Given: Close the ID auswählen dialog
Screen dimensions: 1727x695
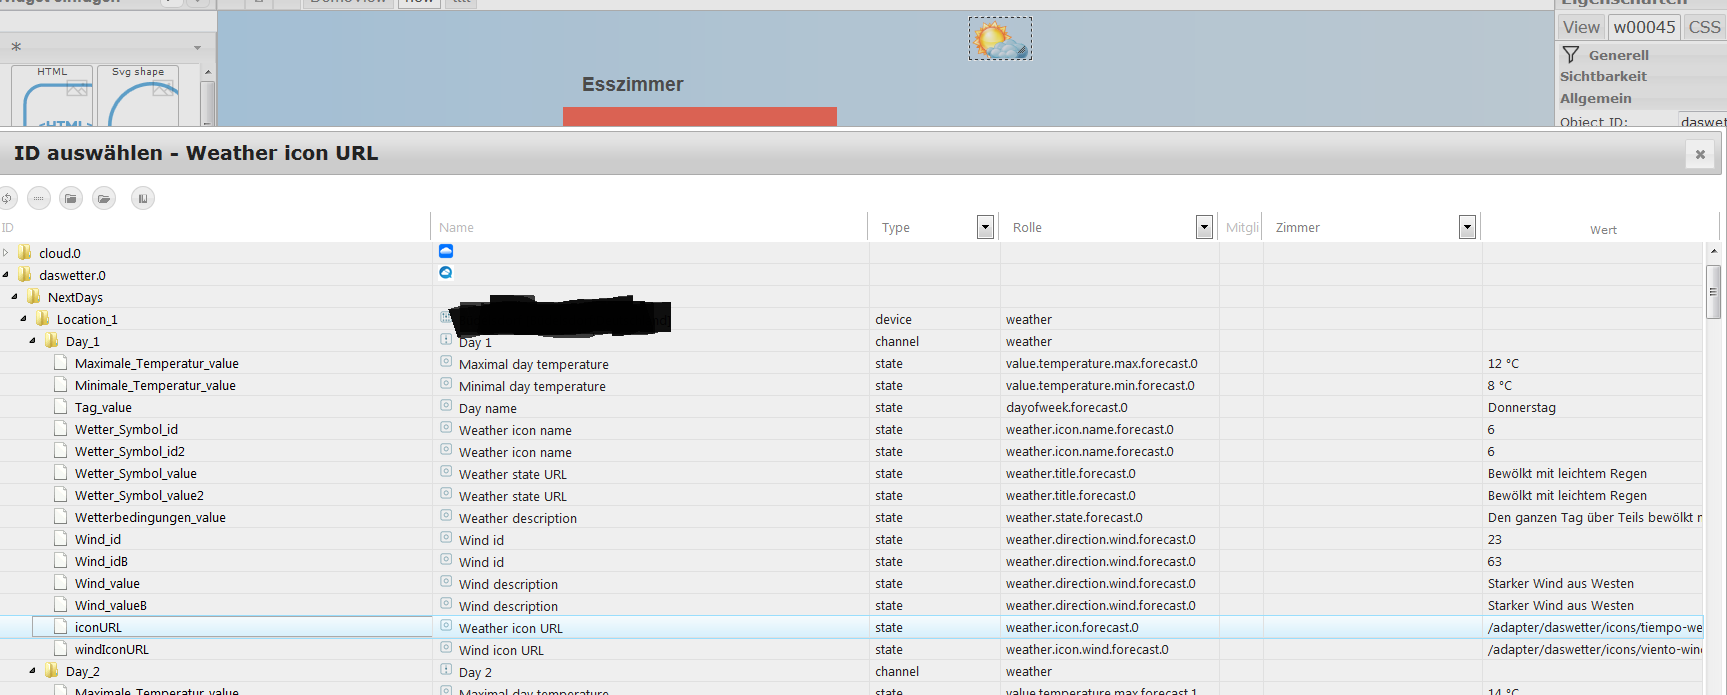Looking at the screenshot, I should (1700, 154).
